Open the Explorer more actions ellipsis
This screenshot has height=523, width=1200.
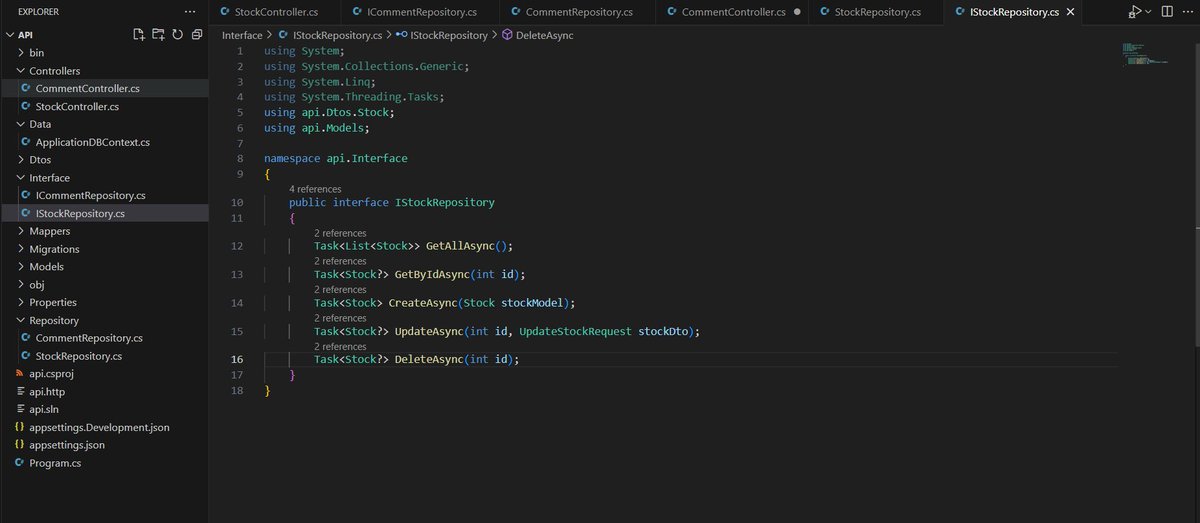(x=190, y=12)
